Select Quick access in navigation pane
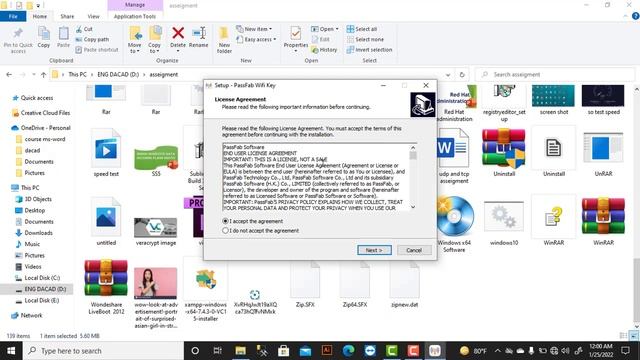640x360 pixels. coord(37,98)
